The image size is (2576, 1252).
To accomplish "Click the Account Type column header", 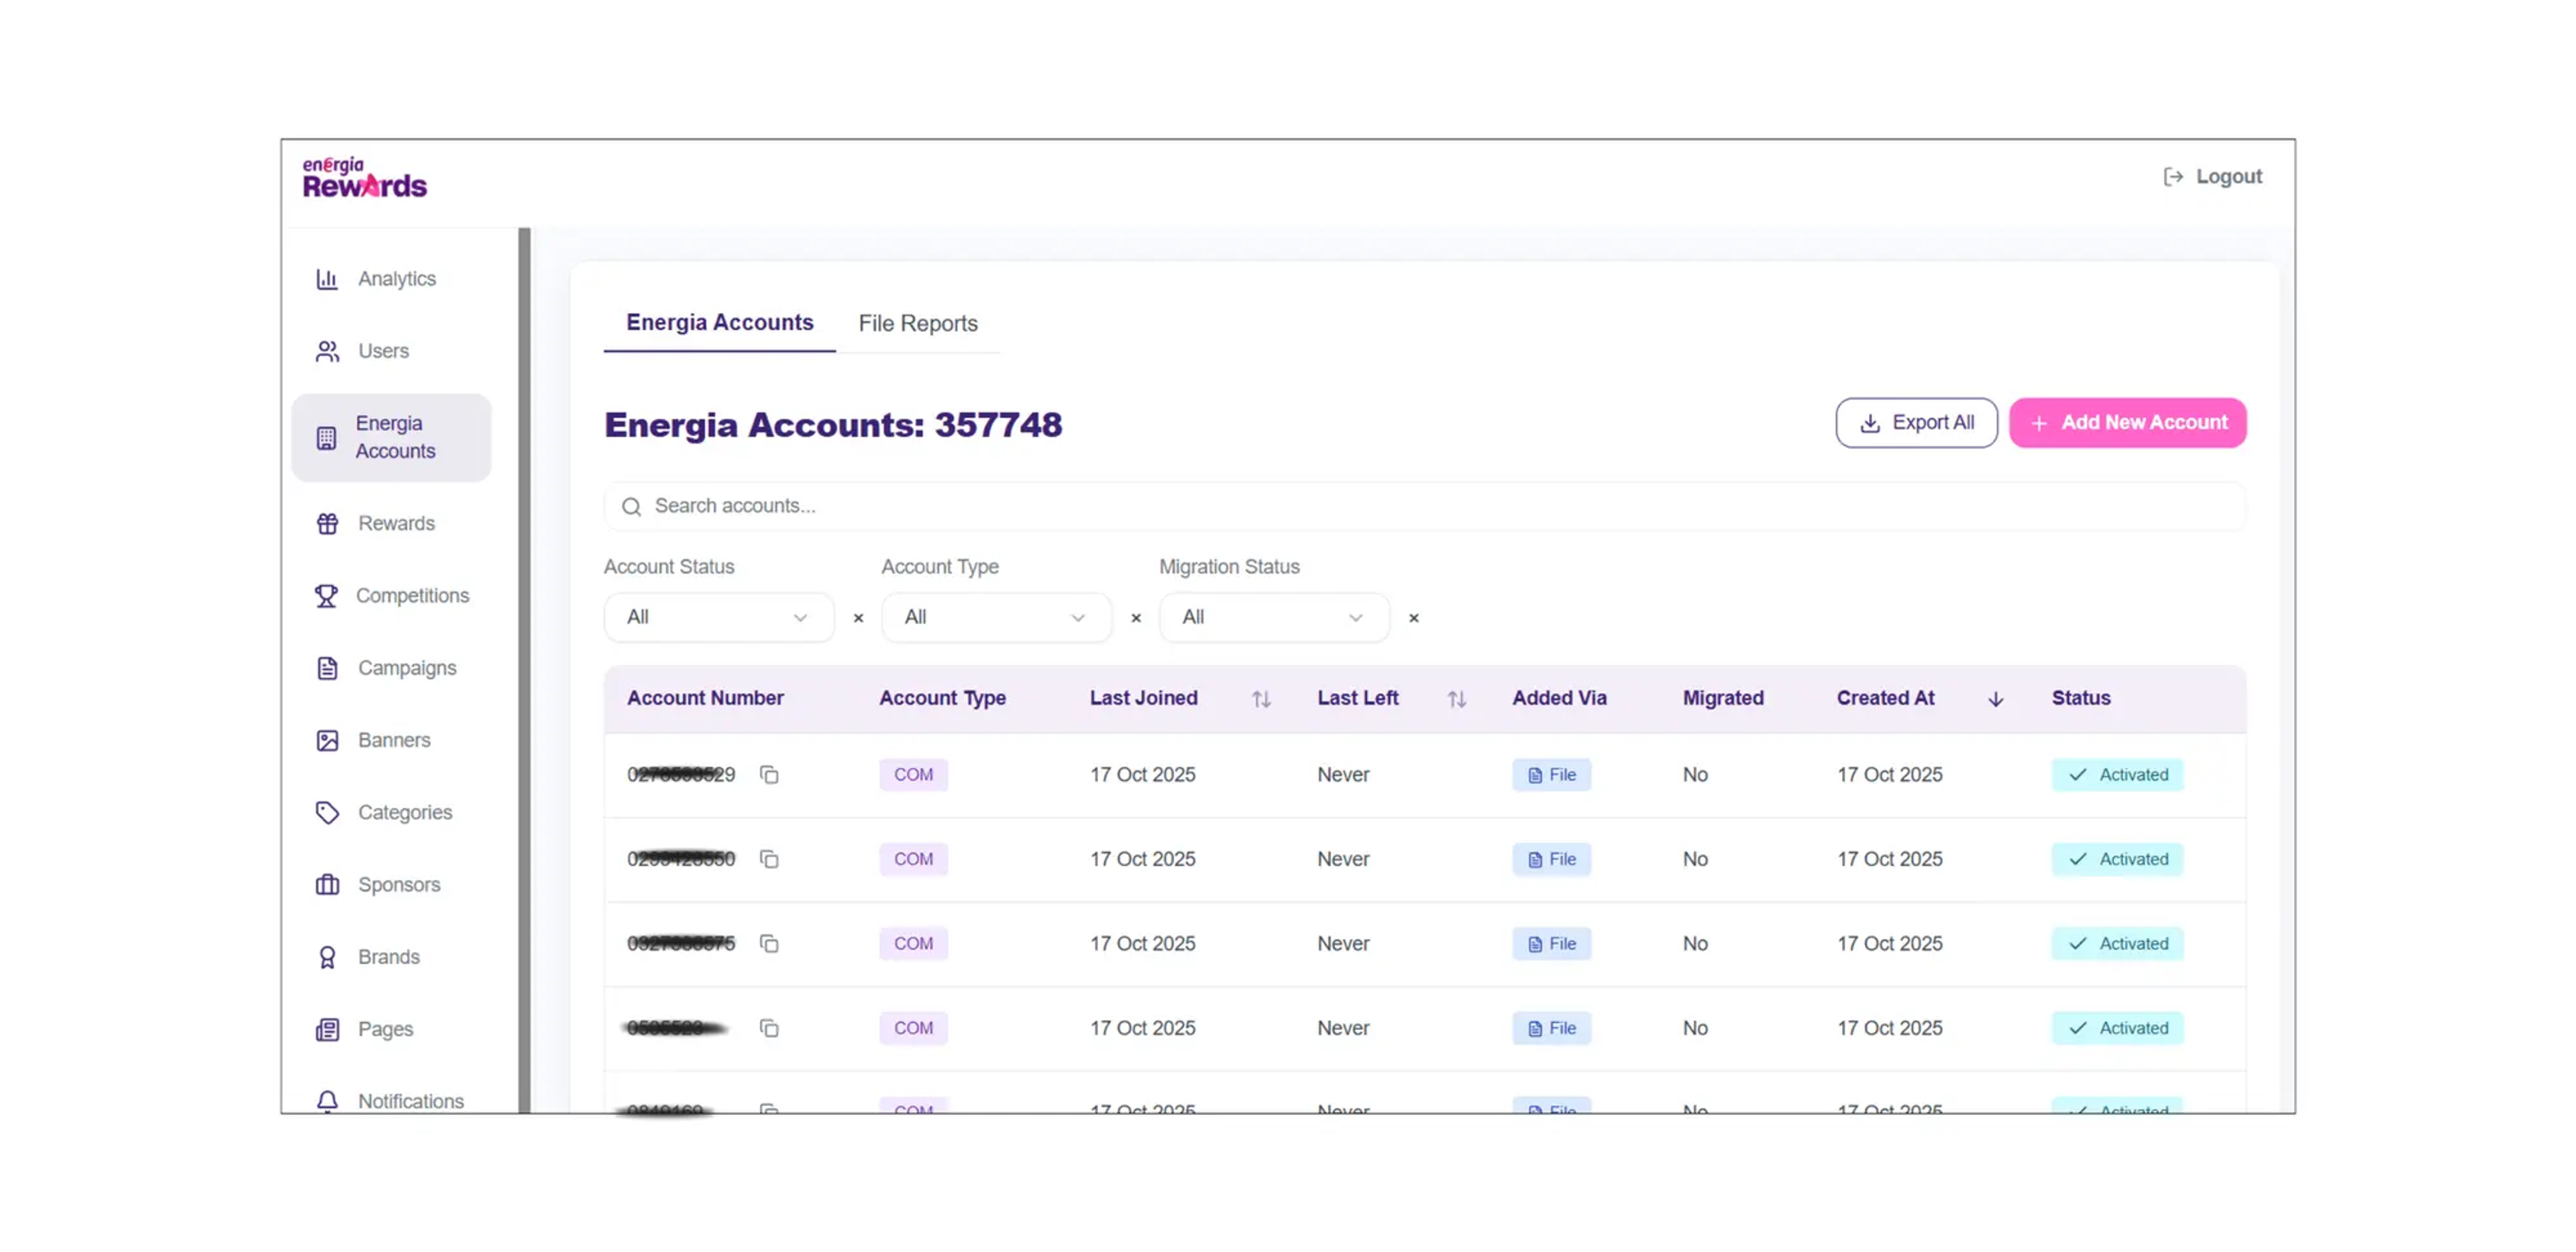I will tap(942, 698).
